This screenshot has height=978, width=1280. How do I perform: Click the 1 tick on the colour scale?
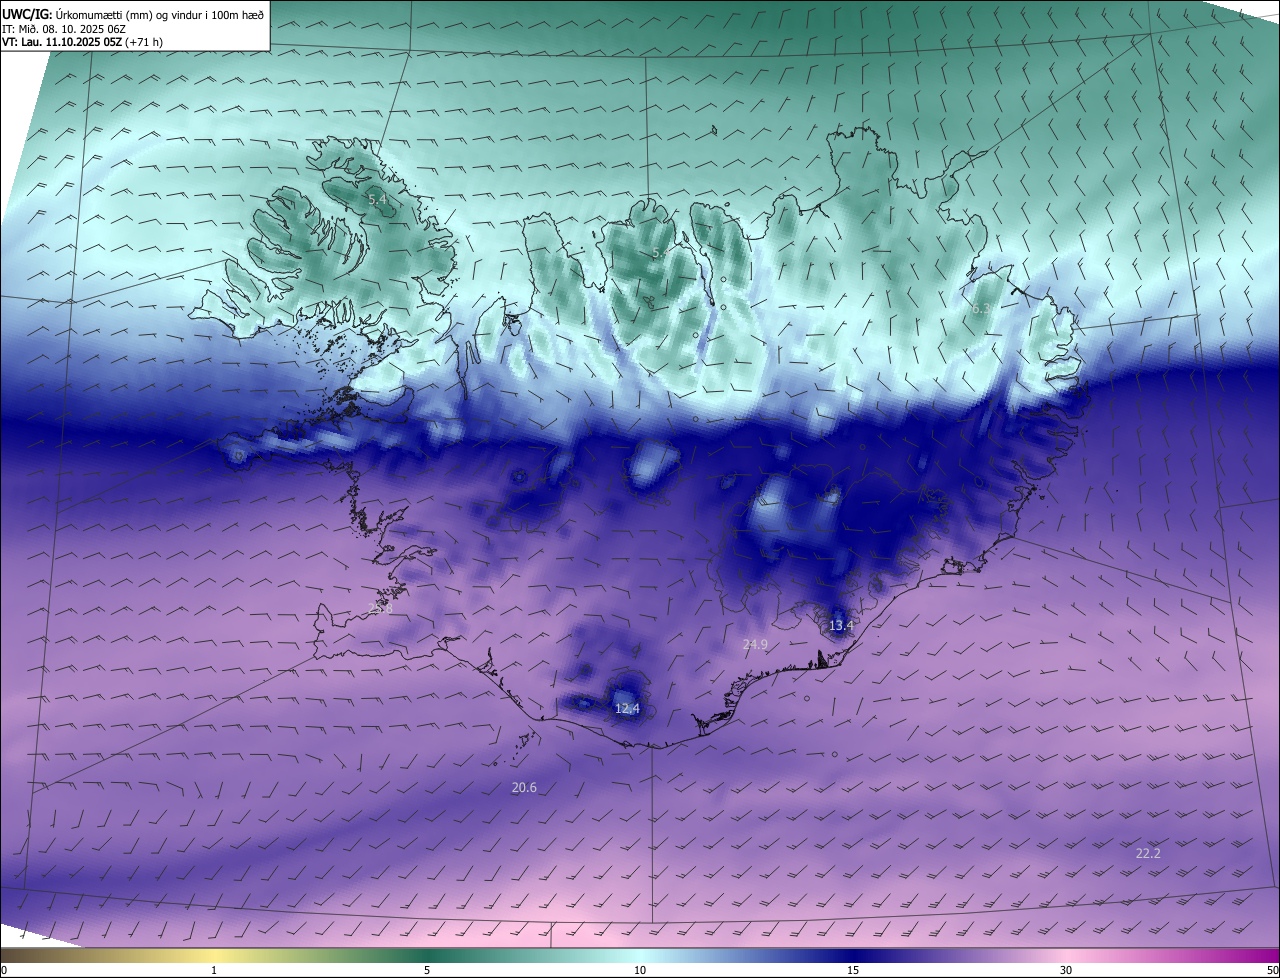pyautogui.click(x=214, y=971)
